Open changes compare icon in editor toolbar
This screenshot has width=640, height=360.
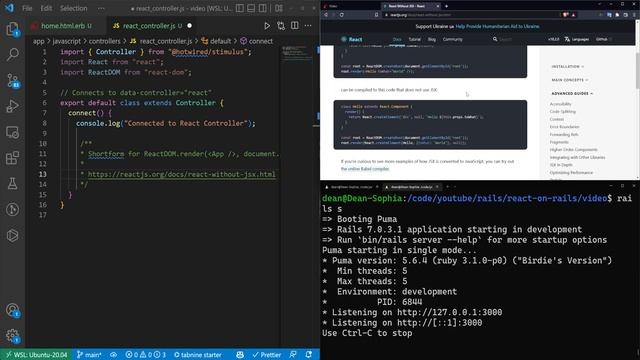click(x=281, y=26)
